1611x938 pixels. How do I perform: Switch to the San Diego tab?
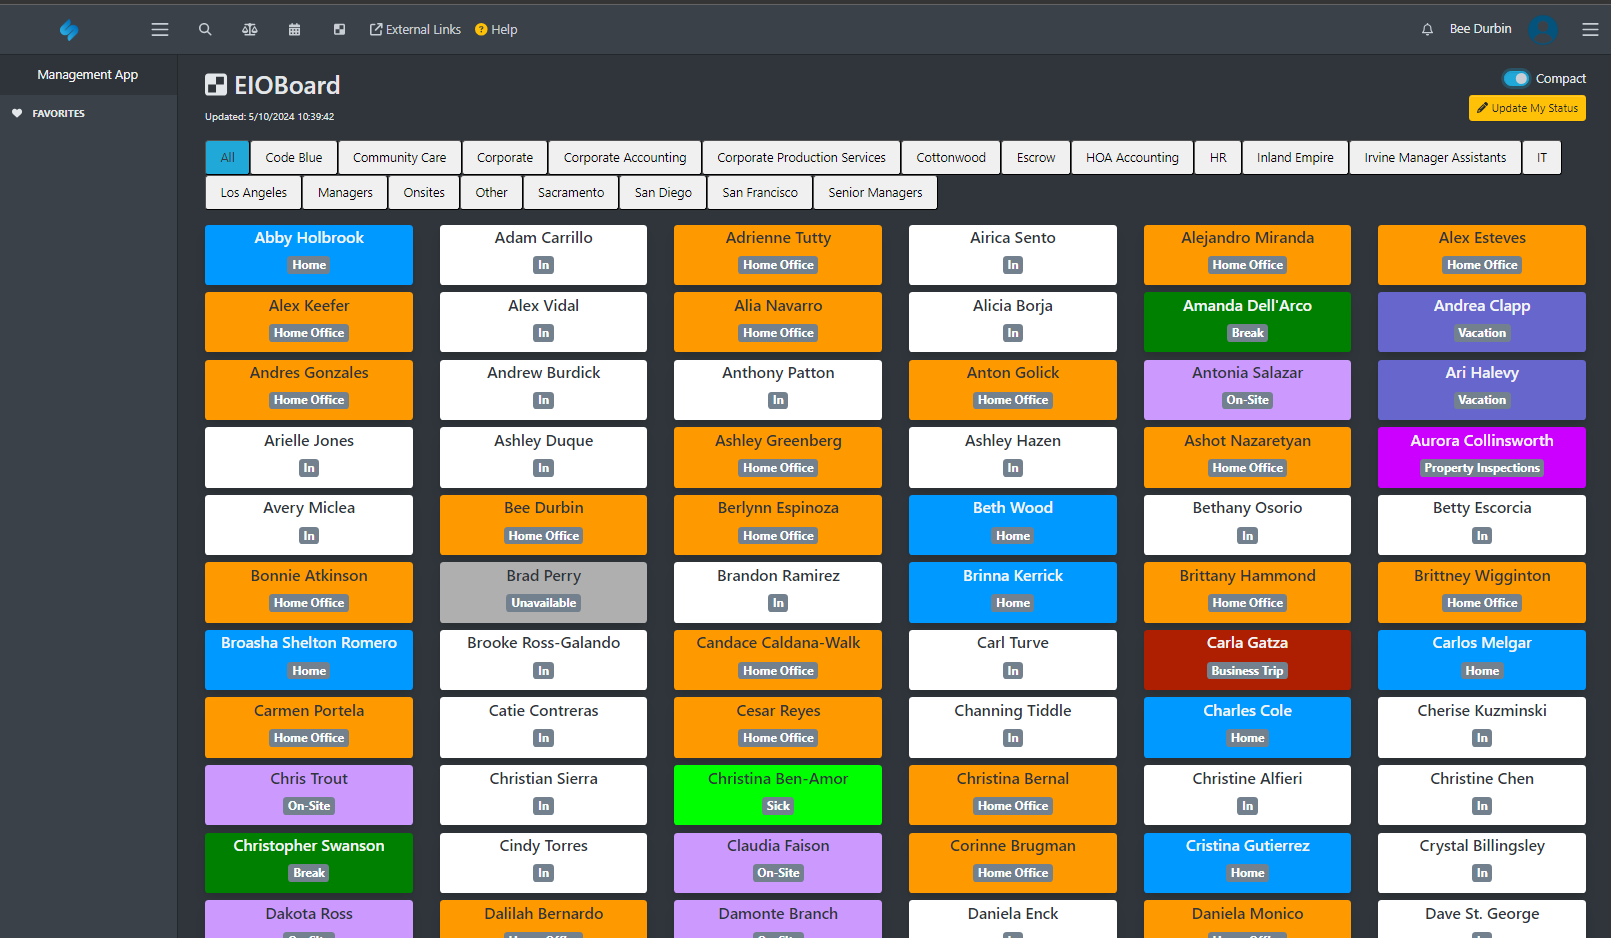pyautogui.click(x=663, y=193)
